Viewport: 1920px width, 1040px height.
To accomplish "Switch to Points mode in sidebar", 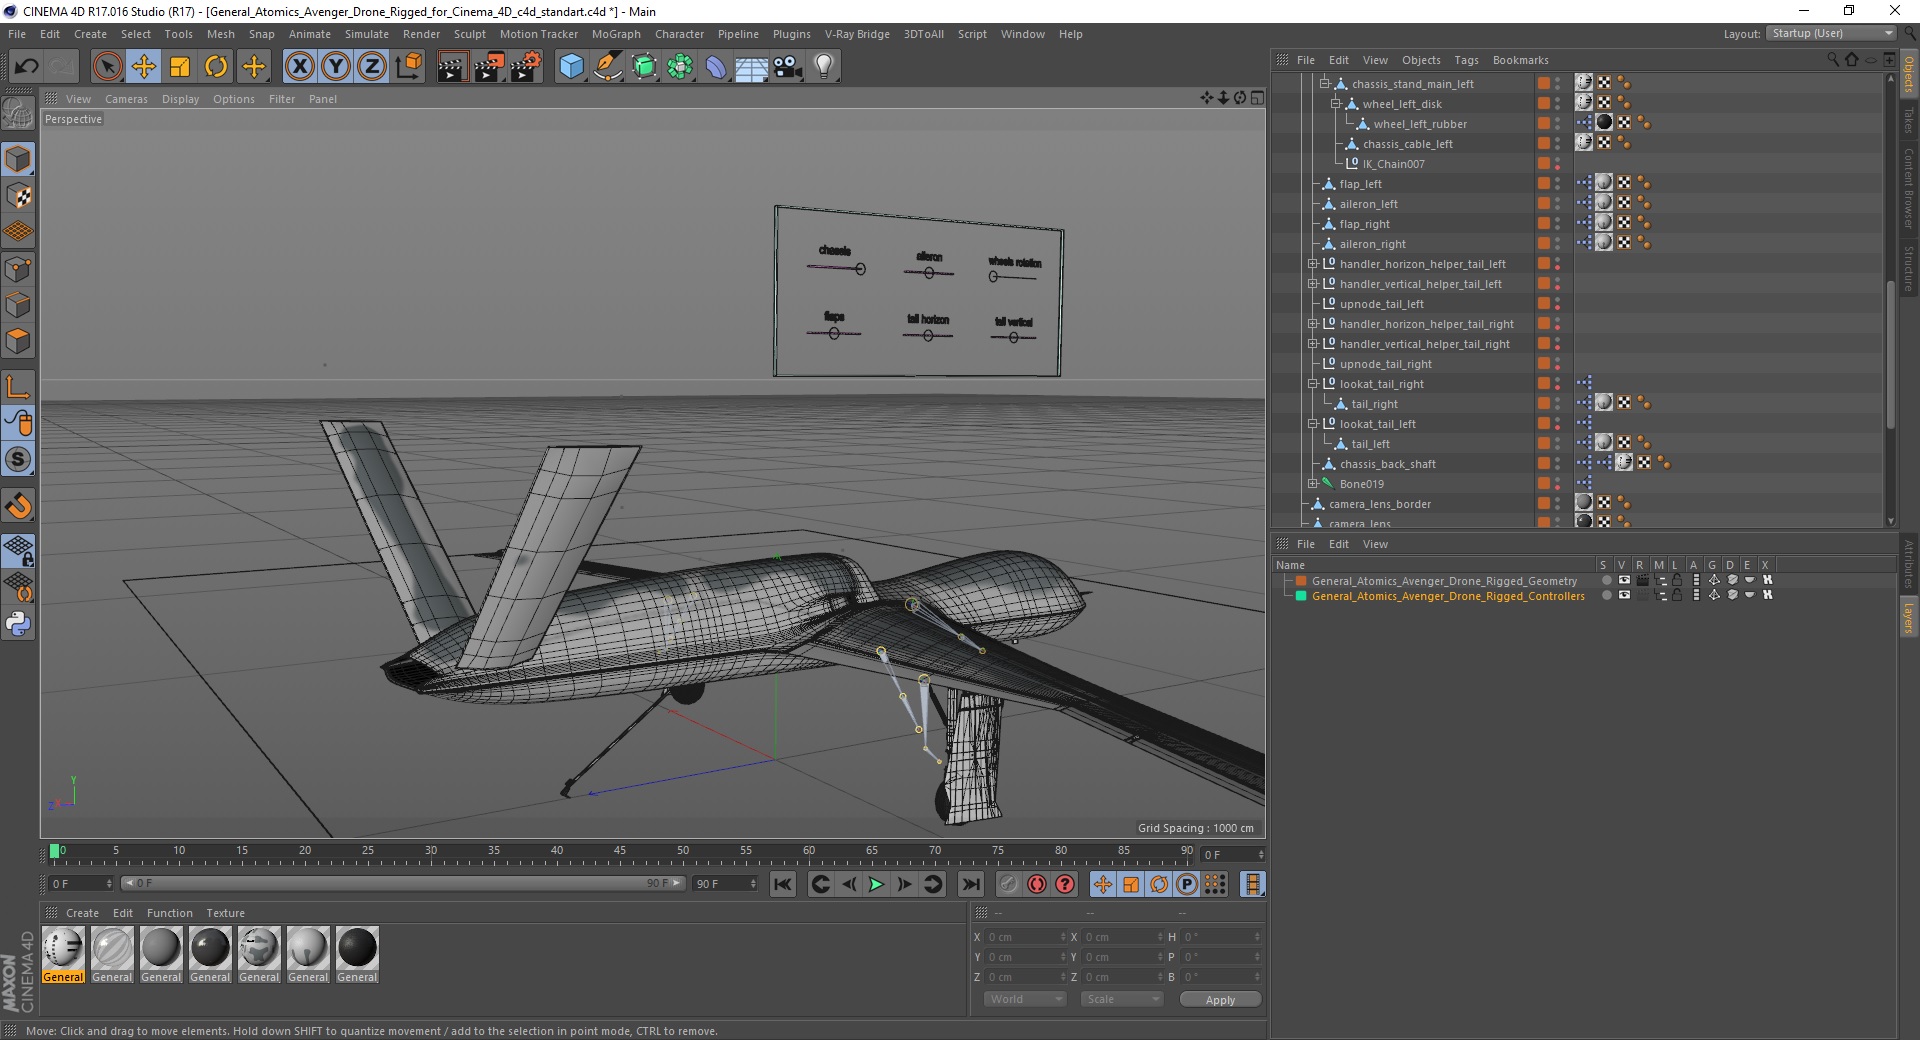I will point(18,269).
